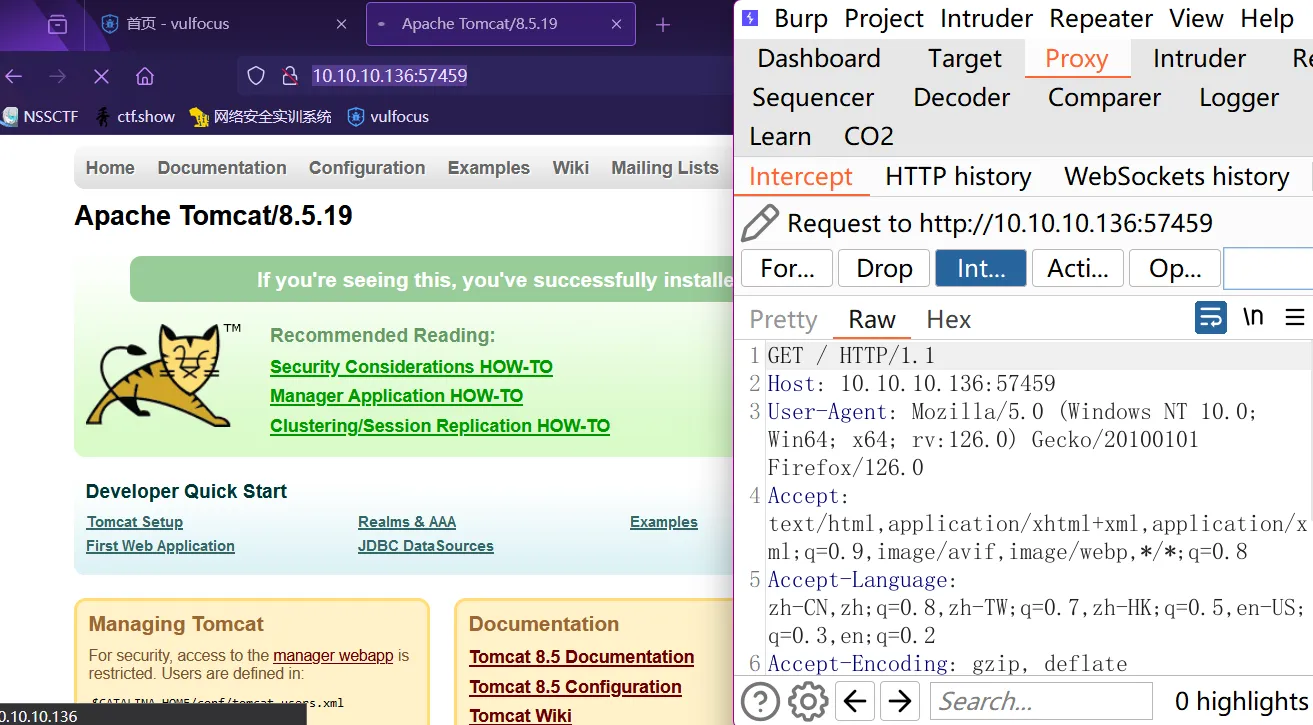Screen dimensions: 1313x725
Task: Toggle the Intercept is on button
Action: tap(980, 268)
